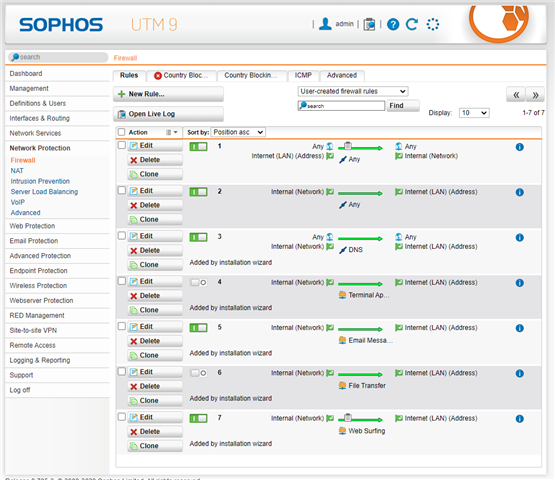555x480 pixels.
Task: Show info icon for rule 1
Action: tap(519, 147)
